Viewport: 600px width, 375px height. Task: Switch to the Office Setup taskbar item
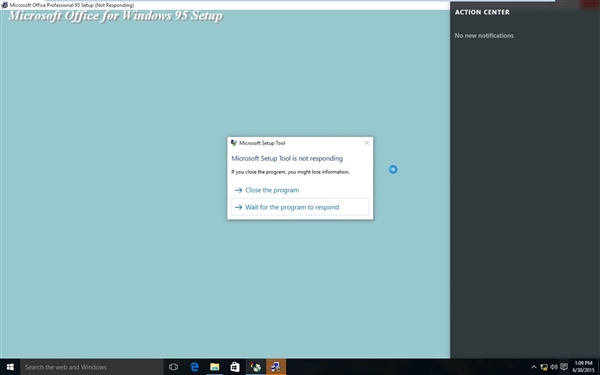click(255, 367)
